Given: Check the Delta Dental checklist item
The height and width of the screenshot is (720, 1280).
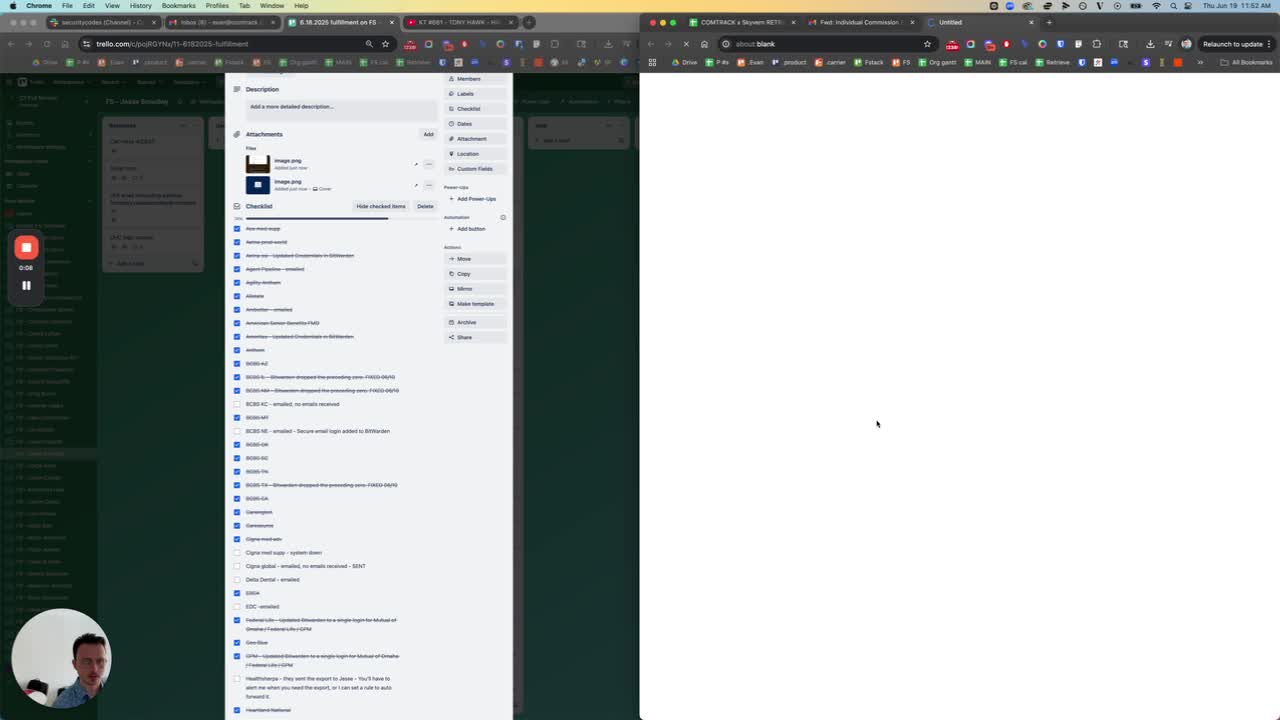Looking at the screenshot, I should (x=237, y=579).
